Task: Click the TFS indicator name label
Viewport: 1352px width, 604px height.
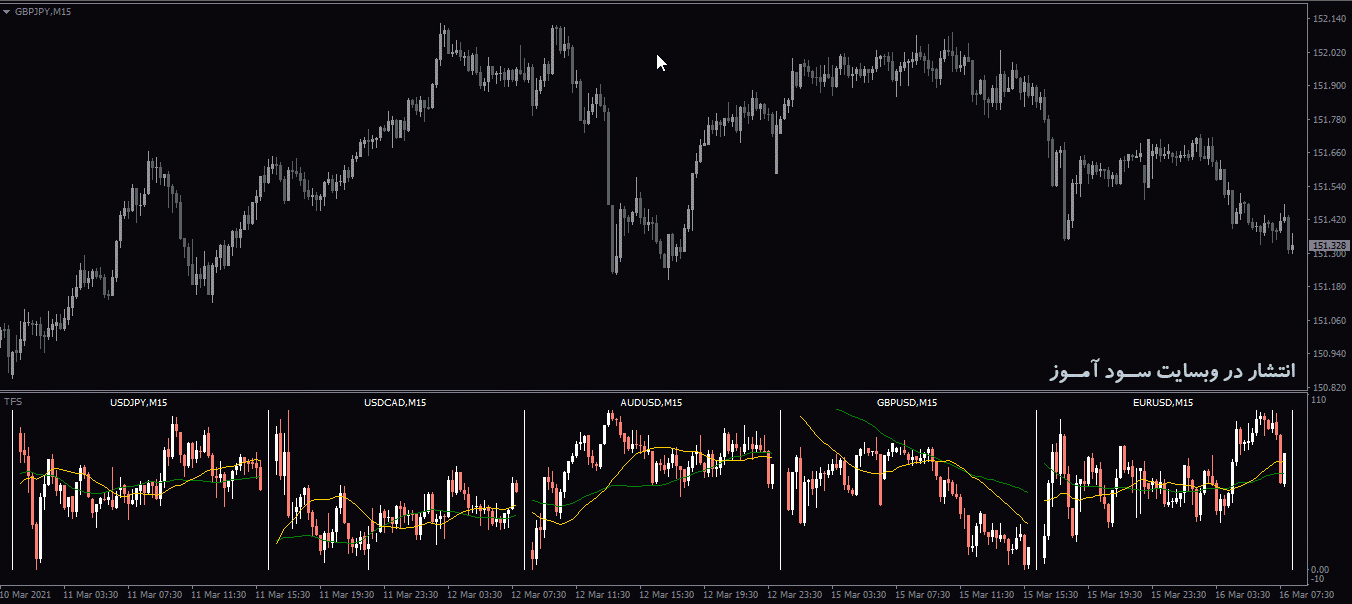Action: (x=11, y=401)
